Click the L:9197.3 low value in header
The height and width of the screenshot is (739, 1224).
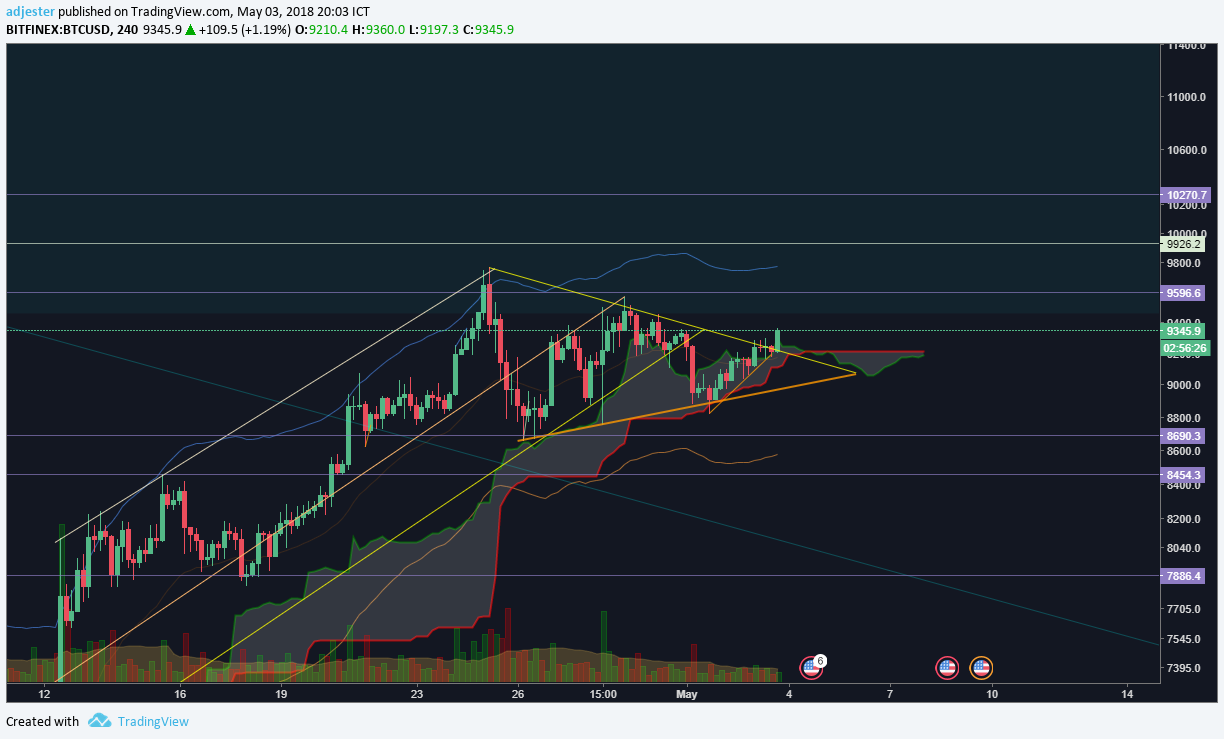coord(435,30)
